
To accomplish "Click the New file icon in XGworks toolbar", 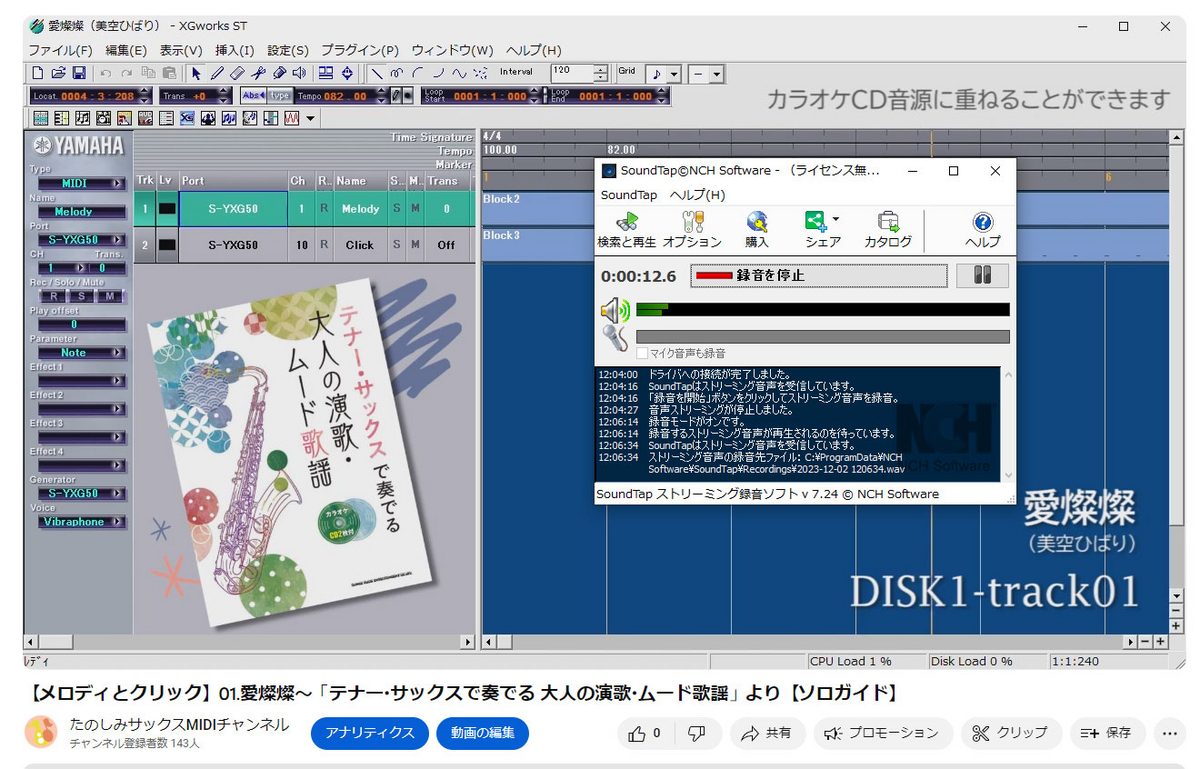I will 38,72.
